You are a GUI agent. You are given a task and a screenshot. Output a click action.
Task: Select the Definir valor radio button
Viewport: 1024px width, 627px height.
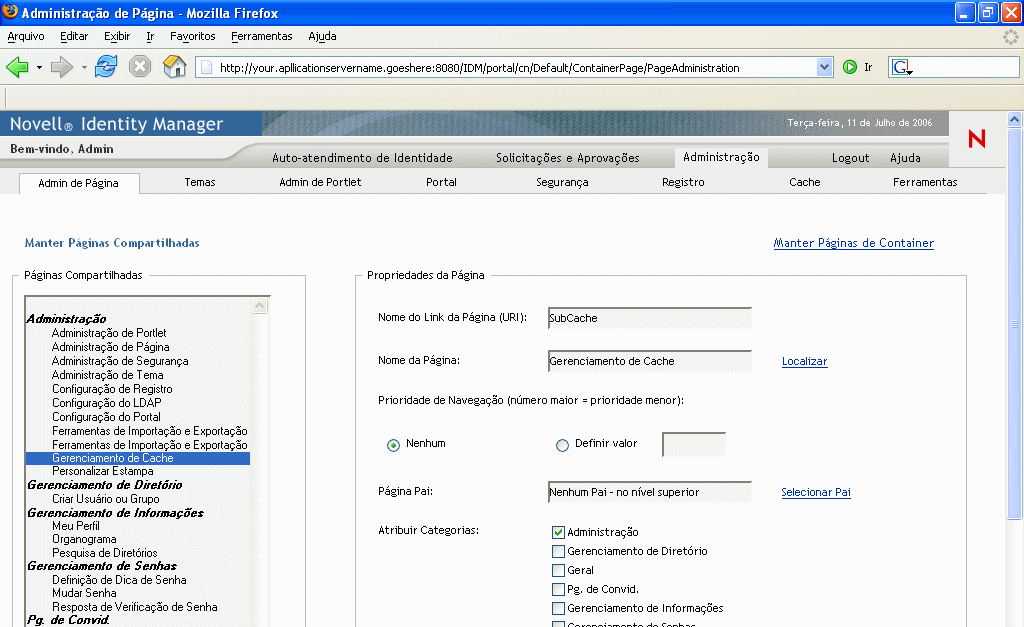562,445
